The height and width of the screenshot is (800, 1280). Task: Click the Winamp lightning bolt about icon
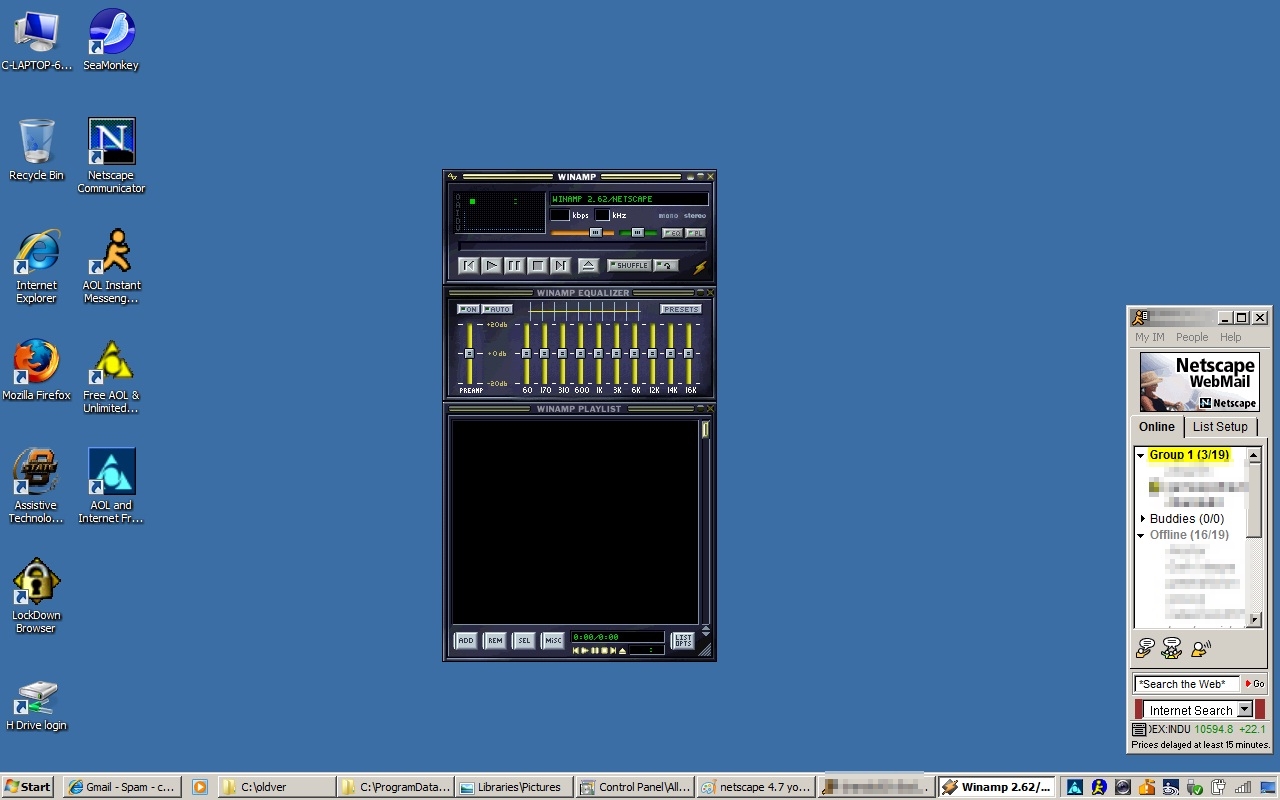coord(700,267)
